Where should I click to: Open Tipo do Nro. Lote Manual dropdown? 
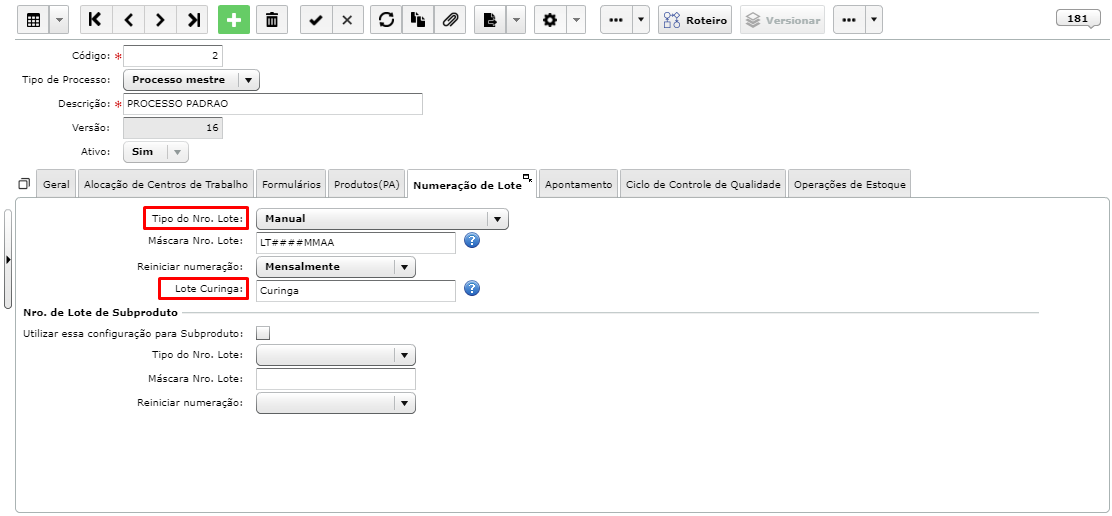382,219
